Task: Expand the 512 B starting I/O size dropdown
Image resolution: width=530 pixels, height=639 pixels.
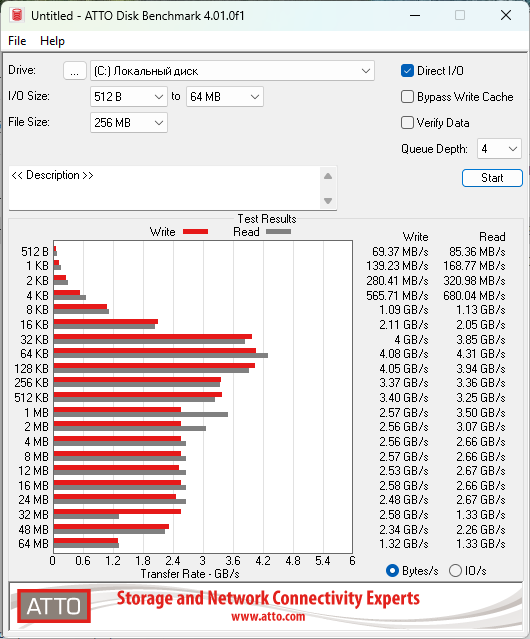Action: [x=129, y=97]
